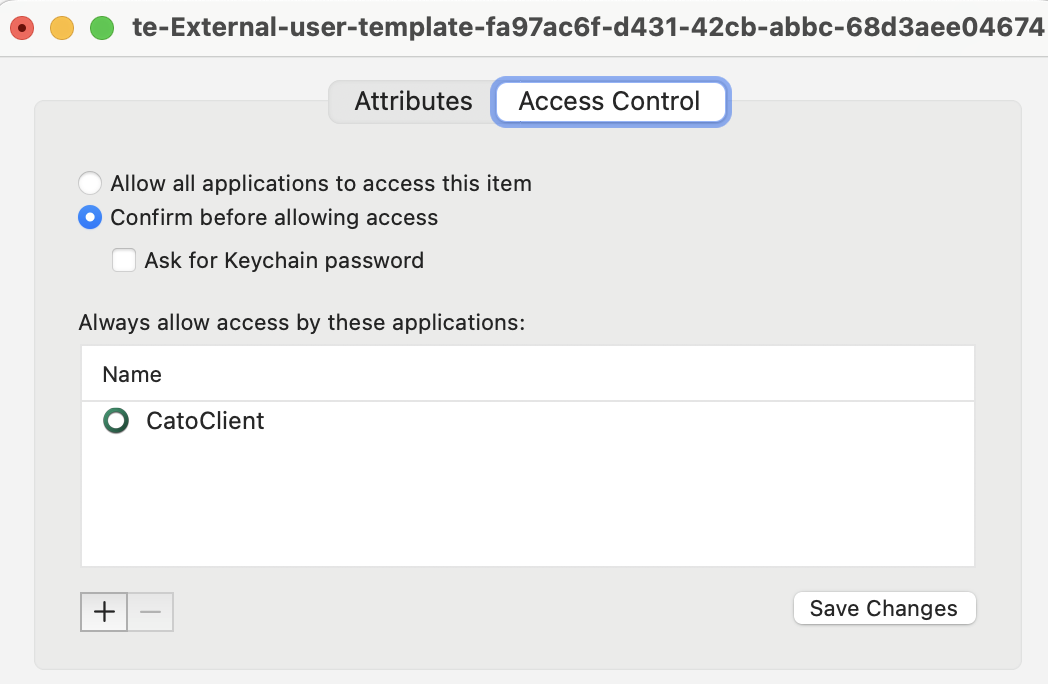
Task: Switch to the Access Control tab
Action: [x=610, y=101]
